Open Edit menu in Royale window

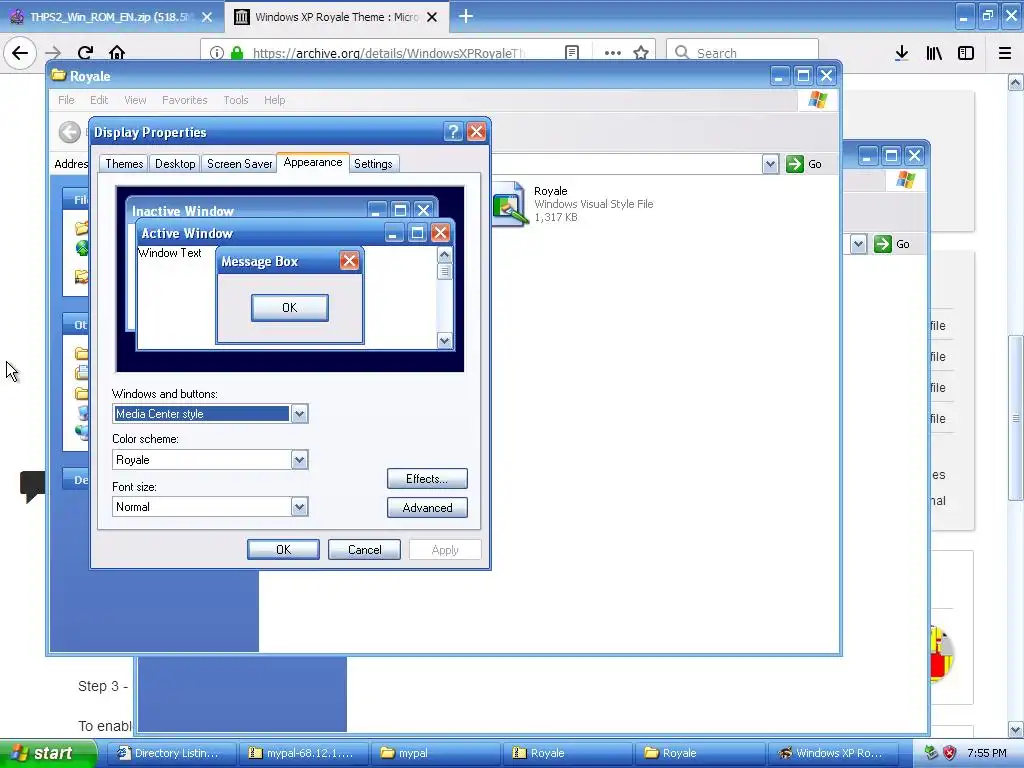coord(99,100)
